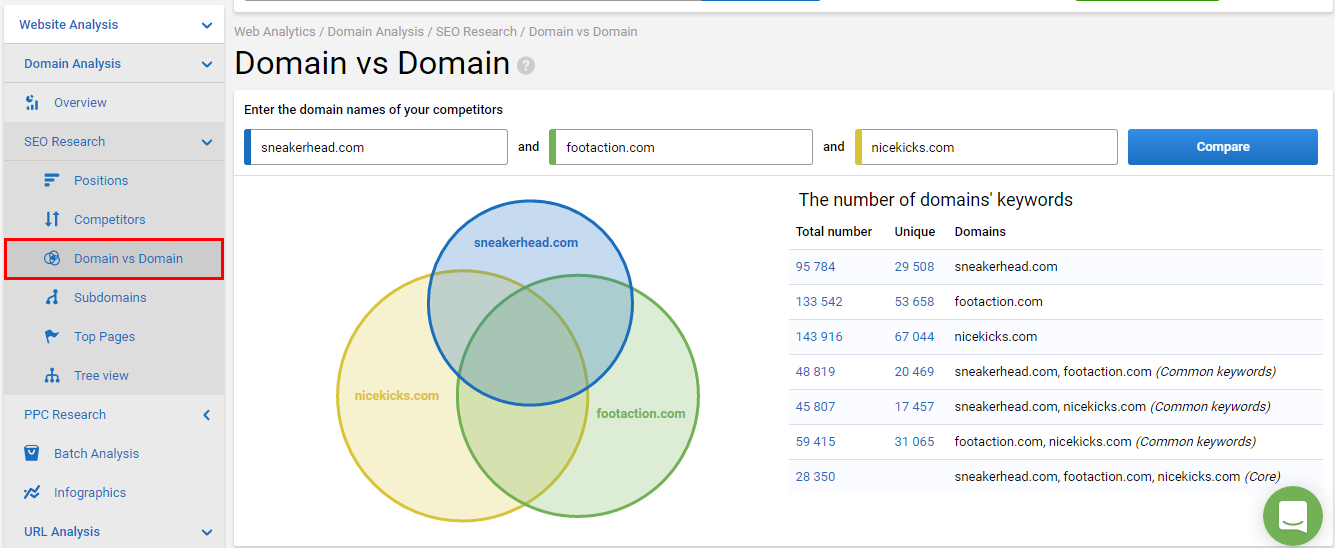This screenshot has width=1335, height=548.
Task: Click the Batch Analysis bucket icon
Action: pos(32,453)
